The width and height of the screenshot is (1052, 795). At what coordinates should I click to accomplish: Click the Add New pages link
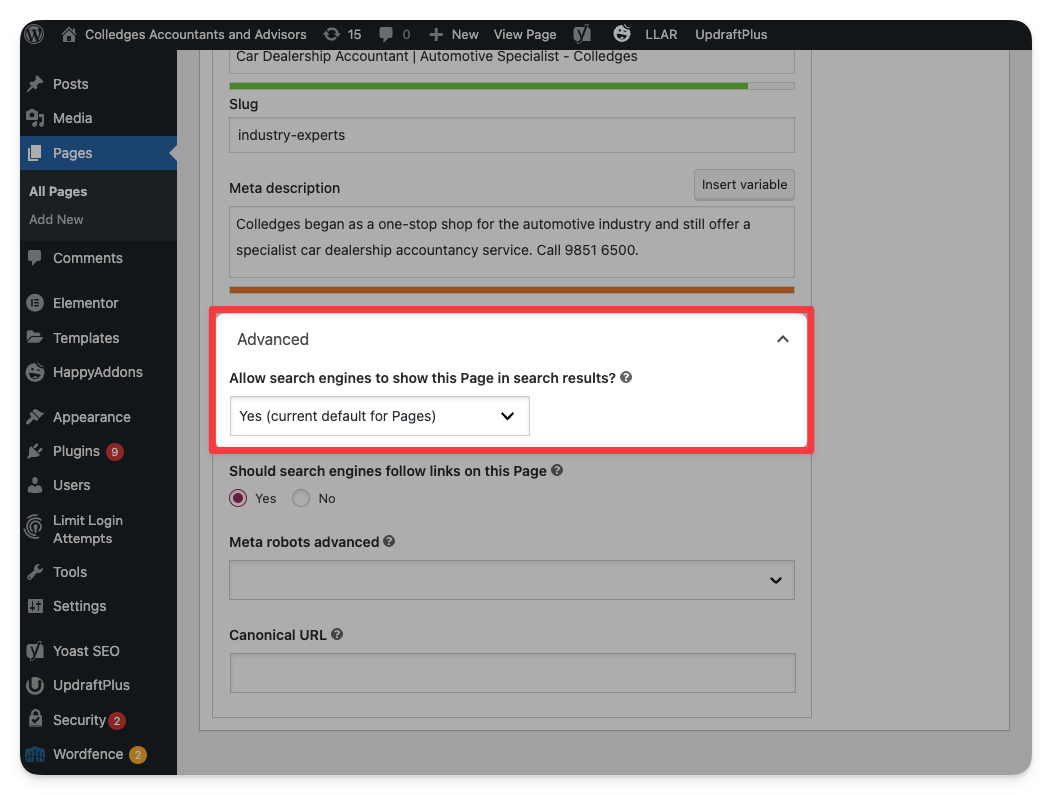point(56,219)
